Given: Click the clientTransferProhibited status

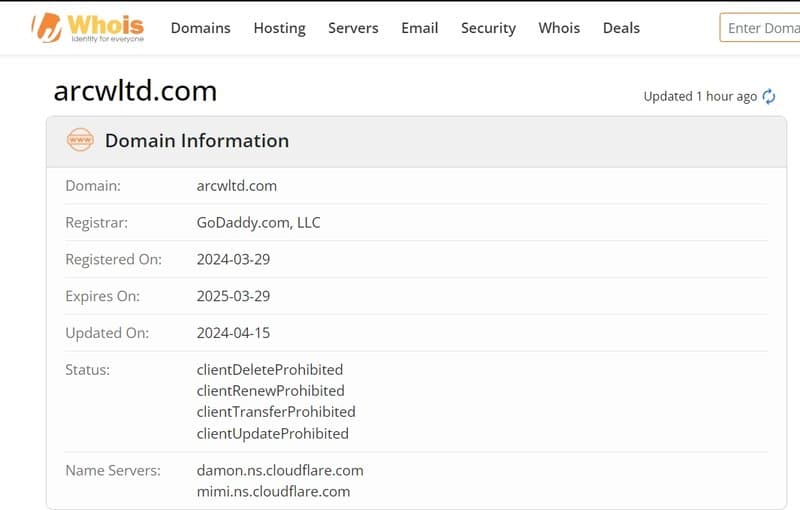Looking at the screenshot, I should click(x=276, y=412).
